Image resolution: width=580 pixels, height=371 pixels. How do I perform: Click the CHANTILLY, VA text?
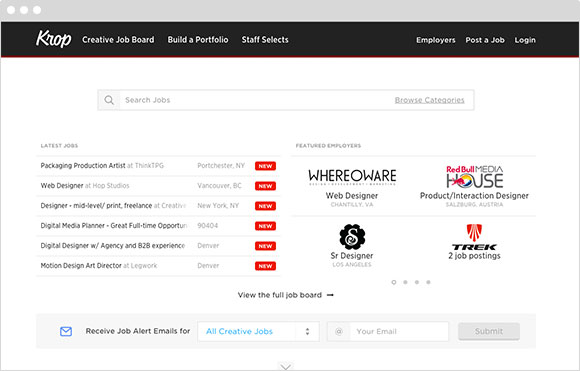tap(352, 205)
